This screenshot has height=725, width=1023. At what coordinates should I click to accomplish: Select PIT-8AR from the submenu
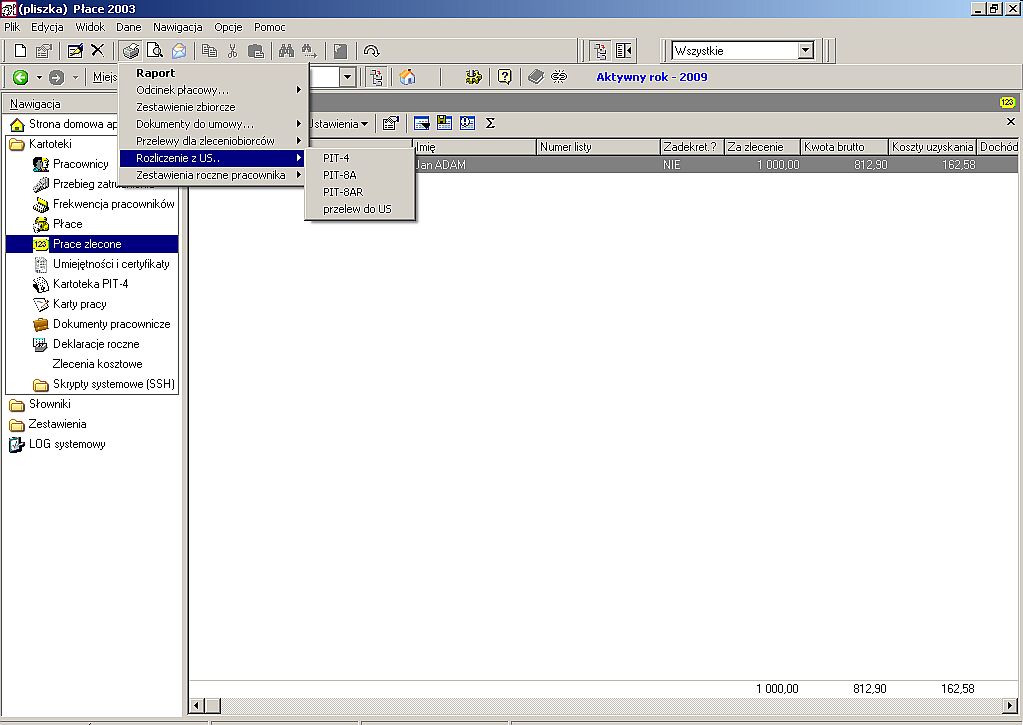click(359, 192)
